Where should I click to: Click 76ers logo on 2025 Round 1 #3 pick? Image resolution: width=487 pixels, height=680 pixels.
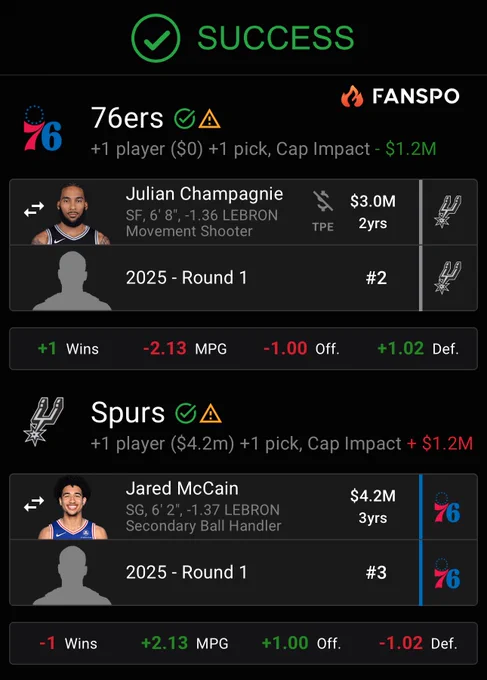[x=447, y=573]
